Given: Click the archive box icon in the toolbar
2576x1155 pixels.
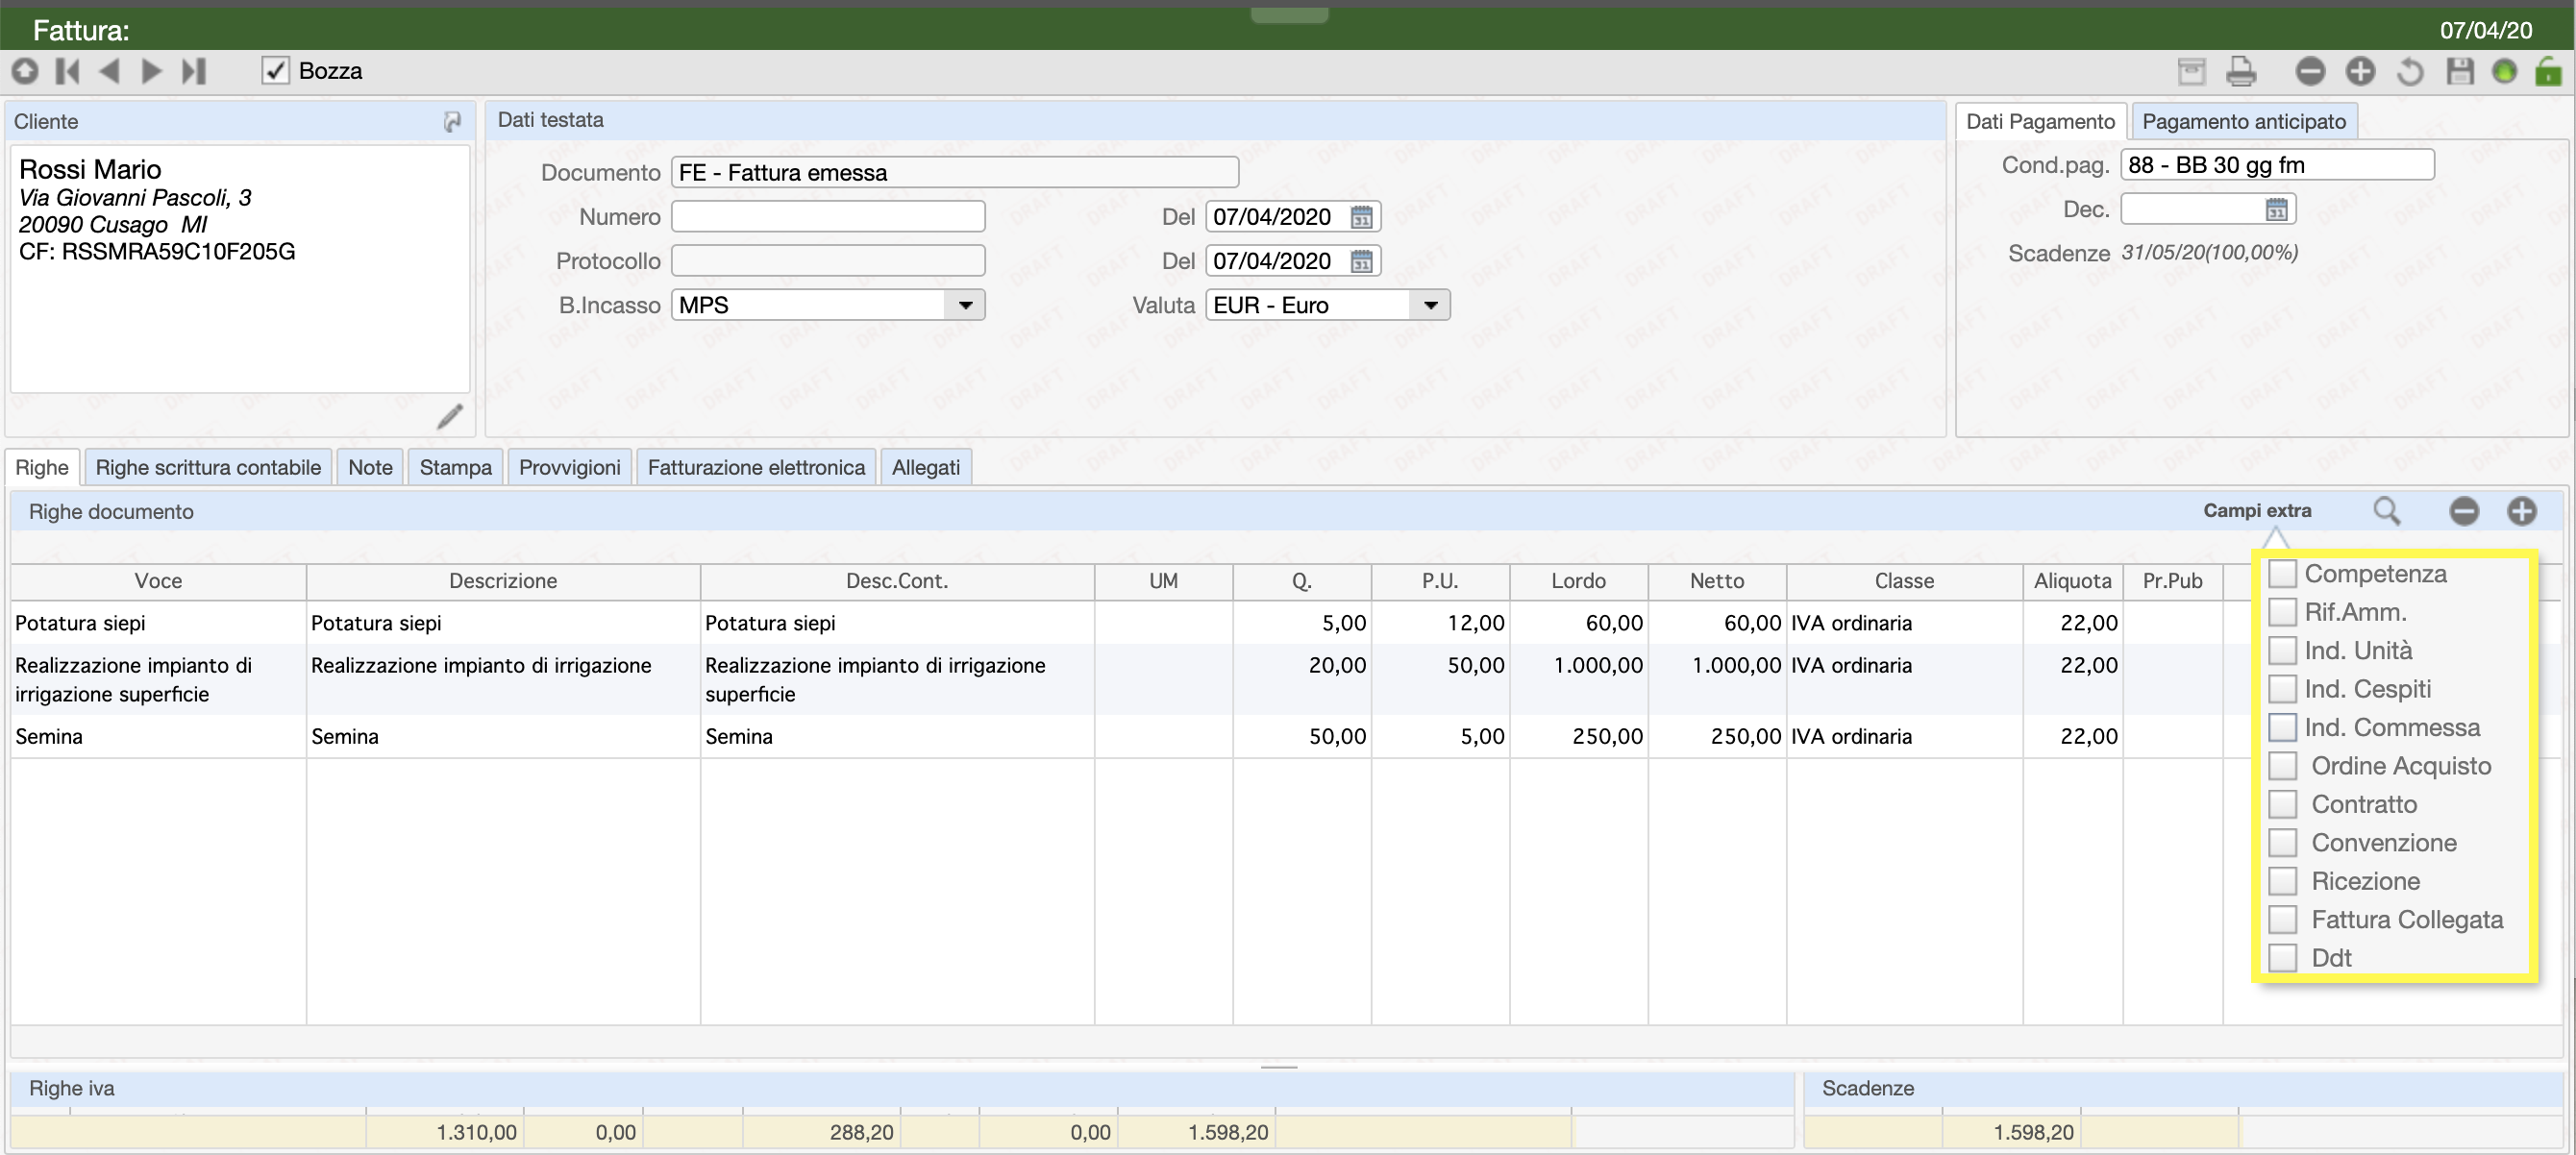Looking at the screenshot, I should pos(2191,71).
